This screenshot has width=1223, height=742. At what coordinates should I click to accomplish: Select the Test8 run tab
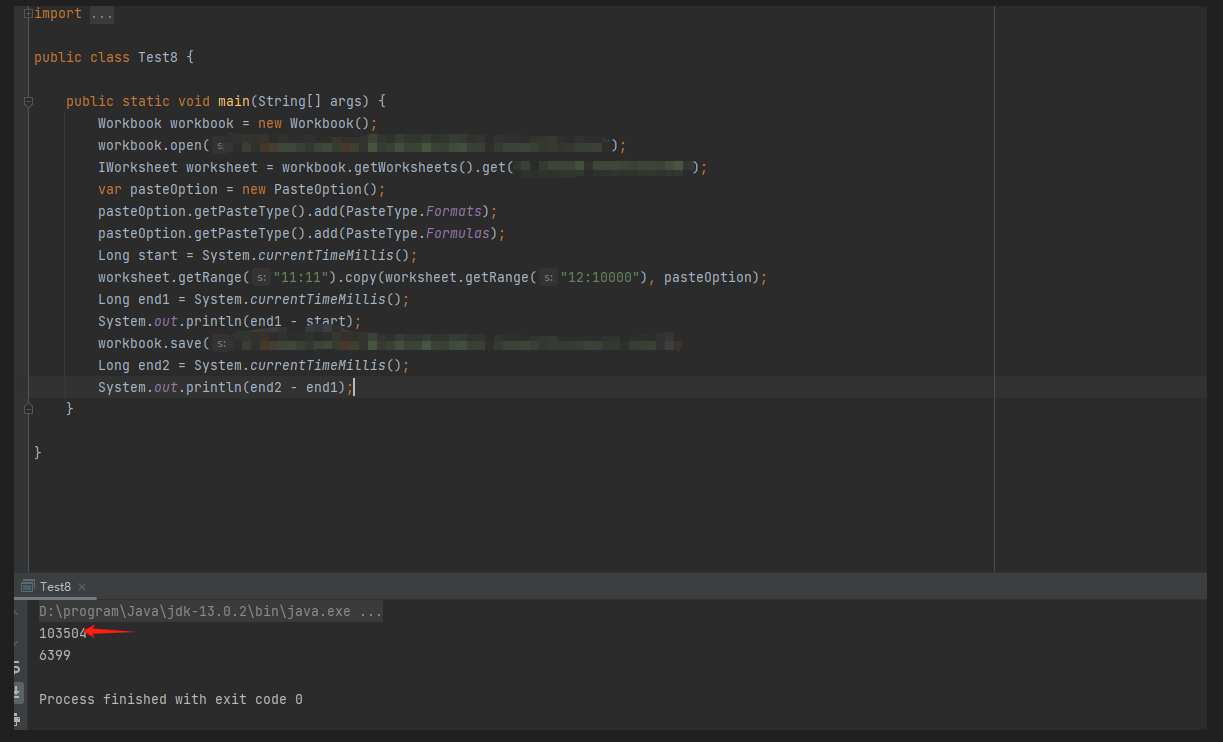click(x=55, y=587)
